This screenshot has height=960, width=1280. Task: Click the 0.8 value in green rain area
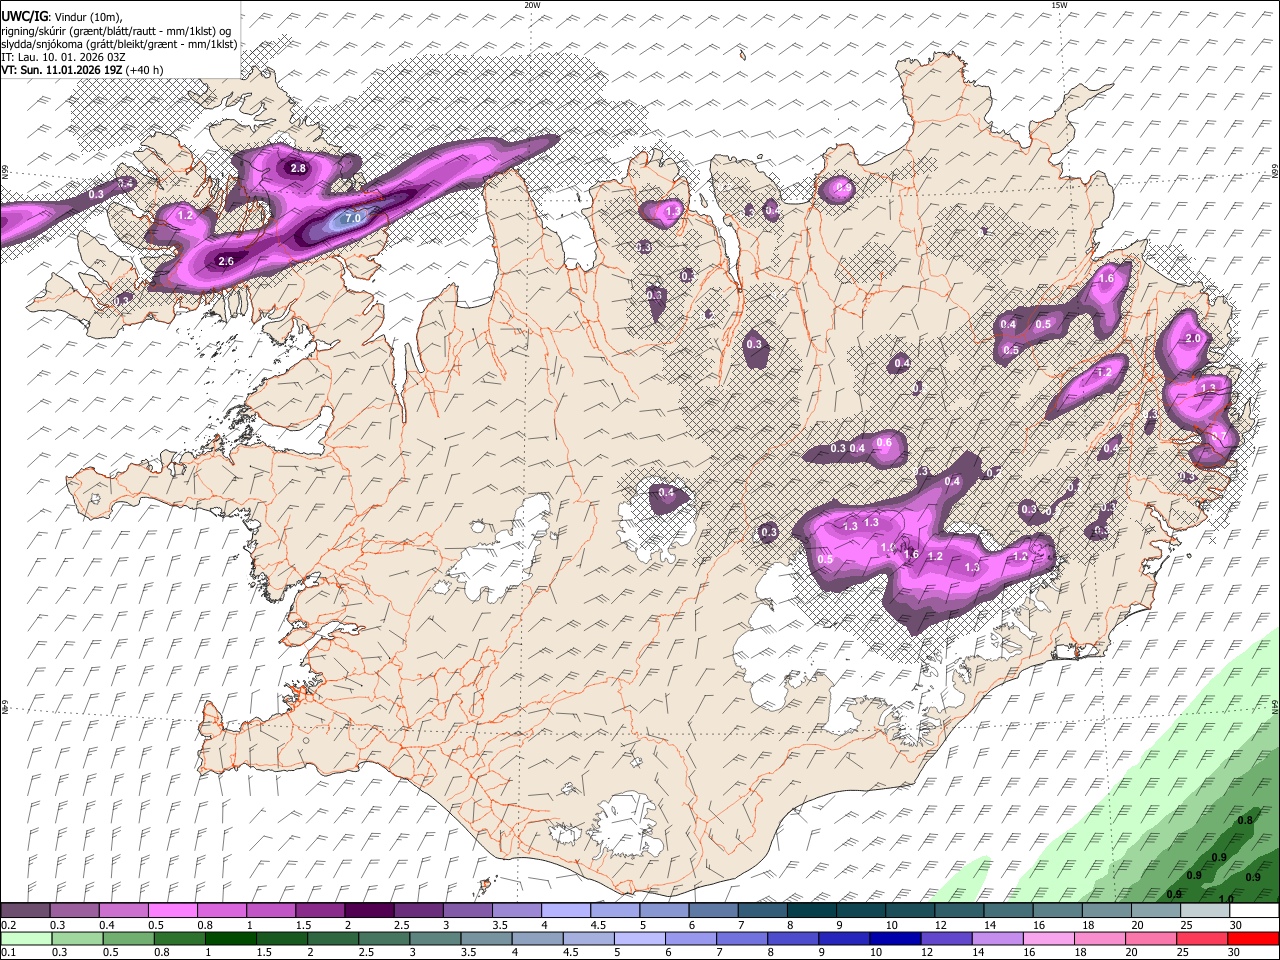pyautogui.click(x=1245, y=820)
